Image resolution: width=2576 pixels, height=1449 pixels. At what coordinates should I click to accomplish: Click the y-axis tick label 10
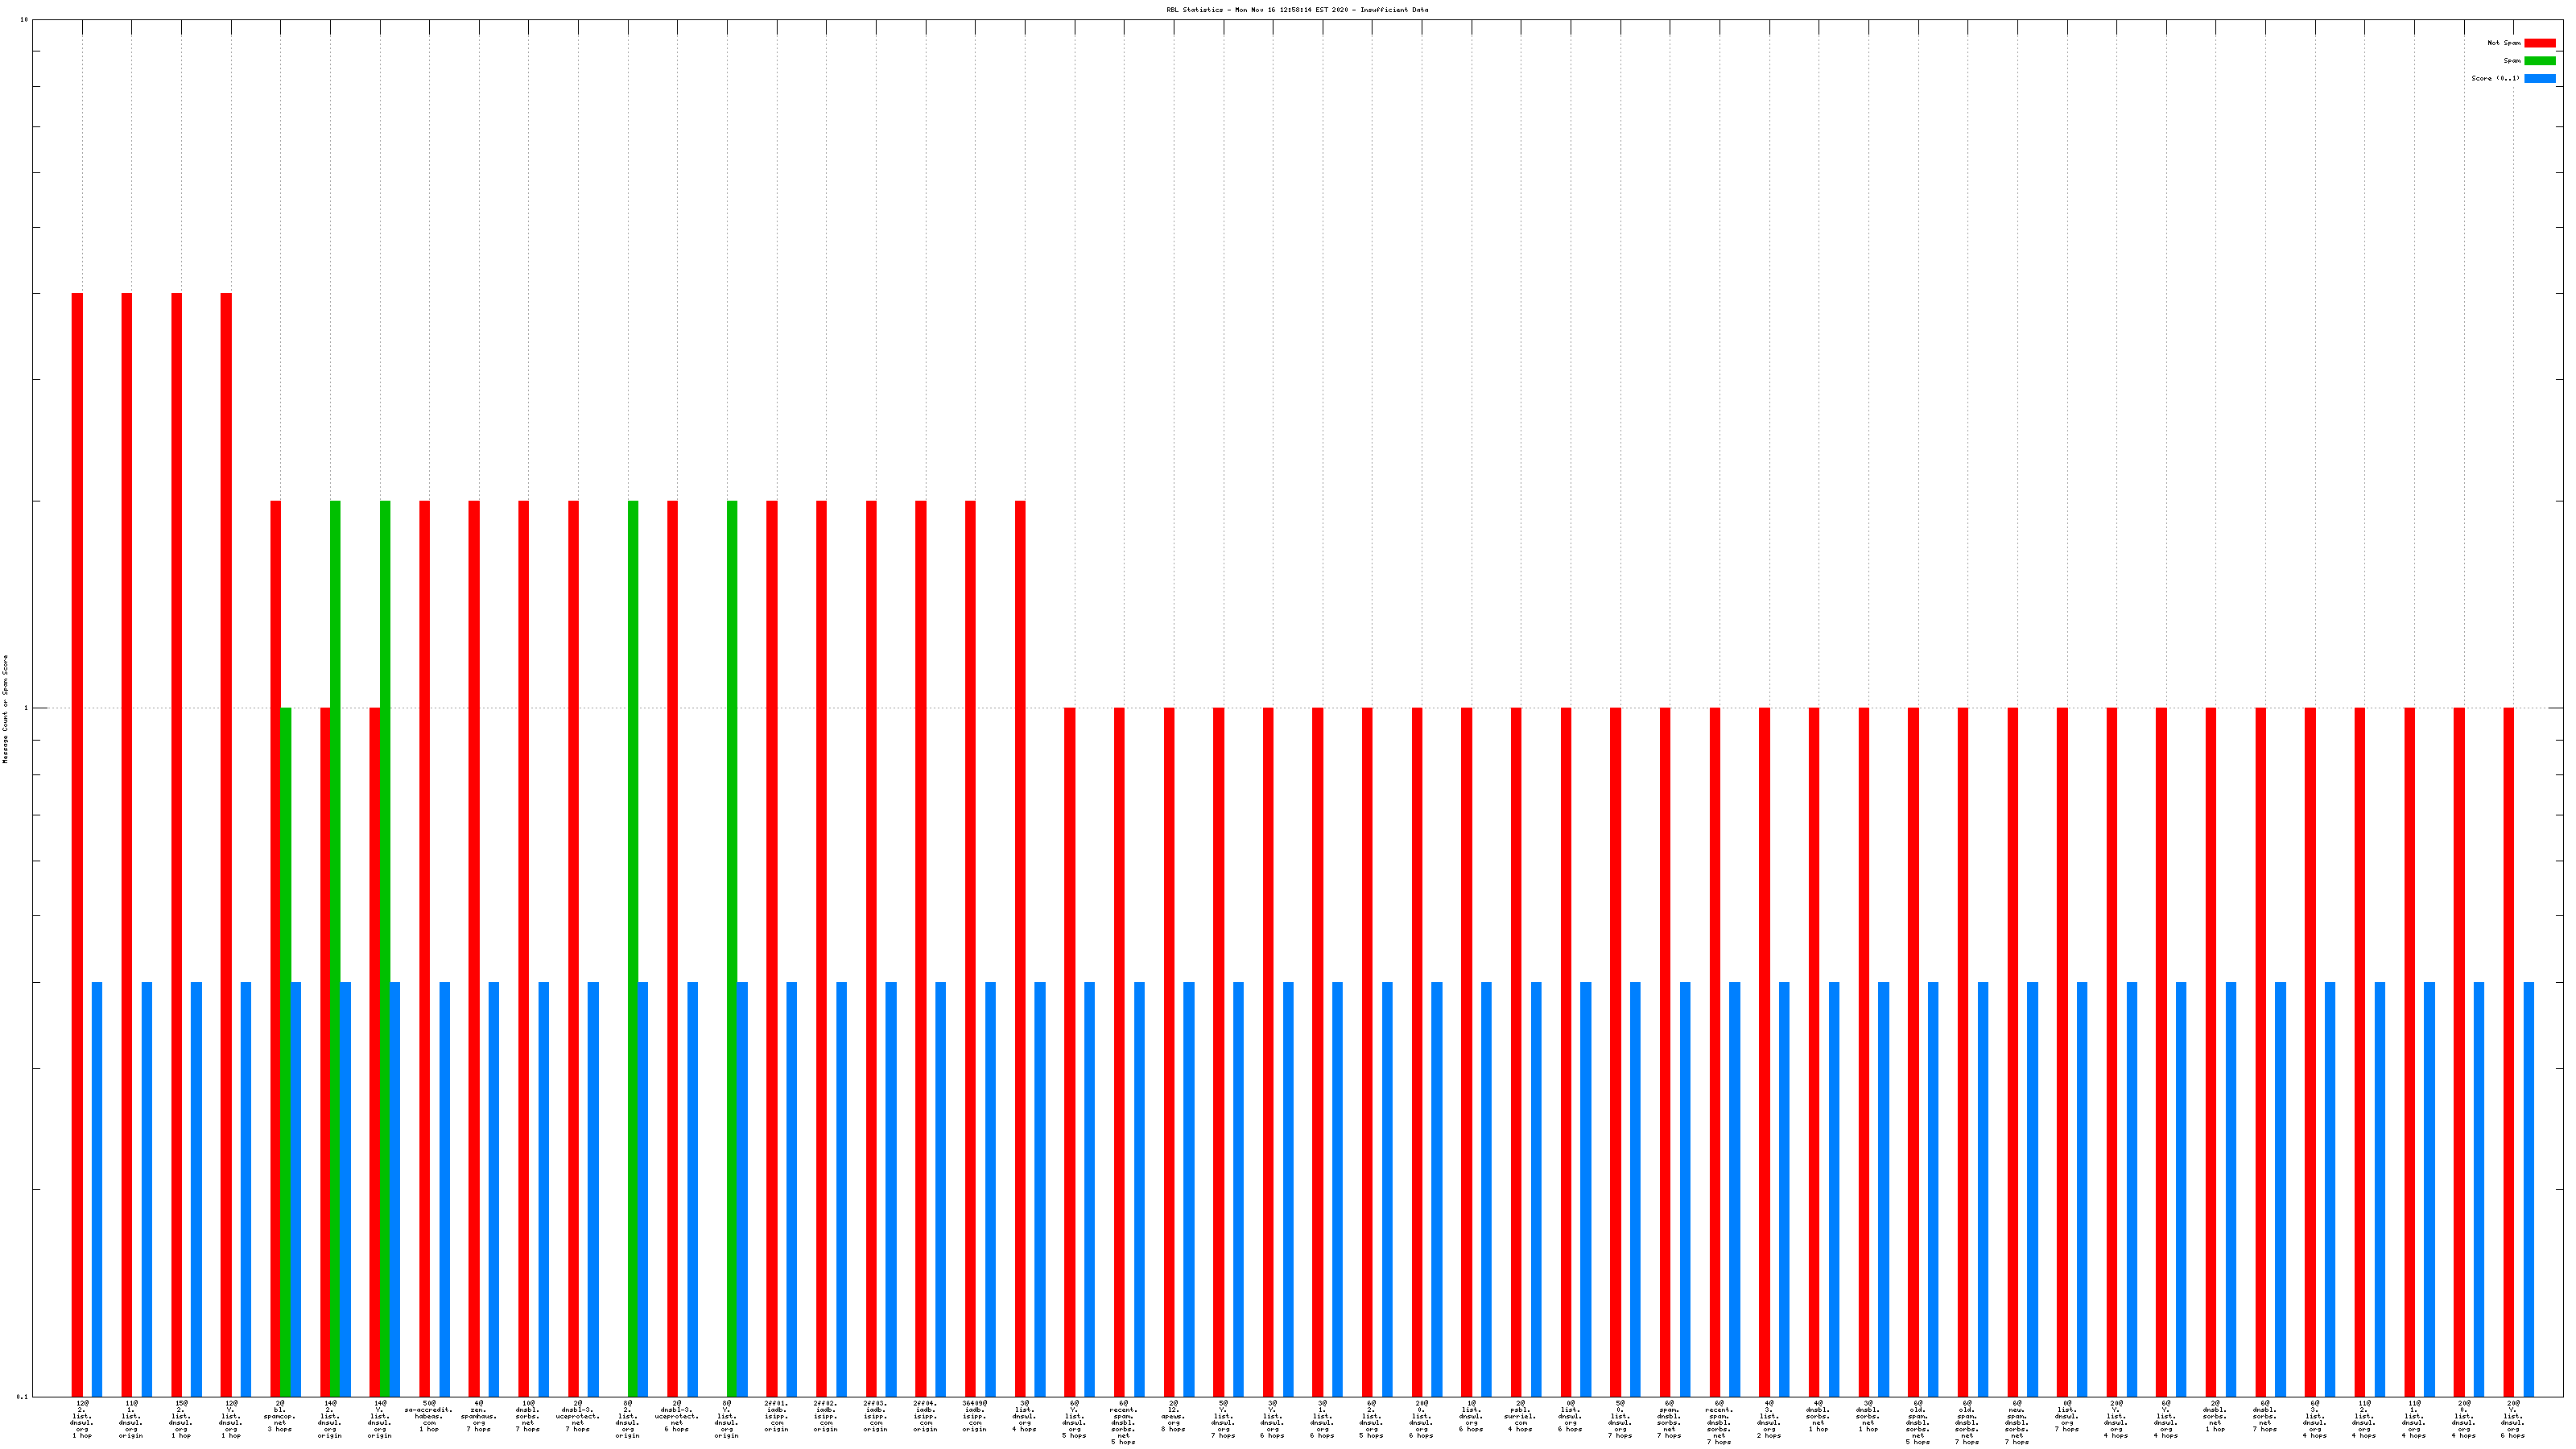[x=24, y=20]
